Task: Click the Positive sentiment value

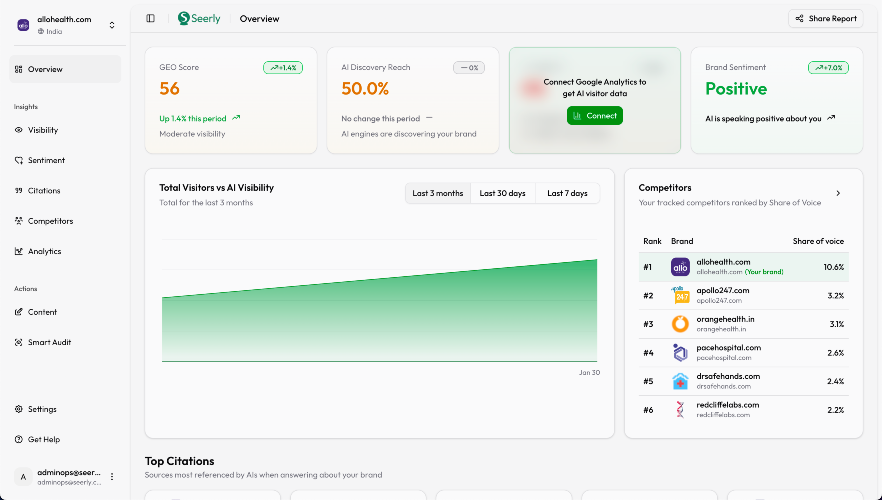Action: tap(736, 89)
